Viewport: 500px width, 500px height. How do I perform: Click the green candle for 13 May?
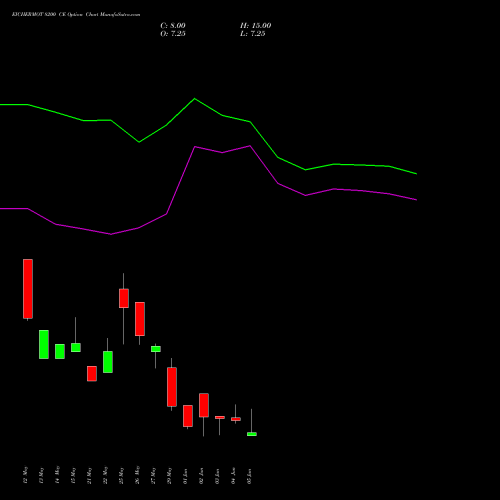(44, 344)
